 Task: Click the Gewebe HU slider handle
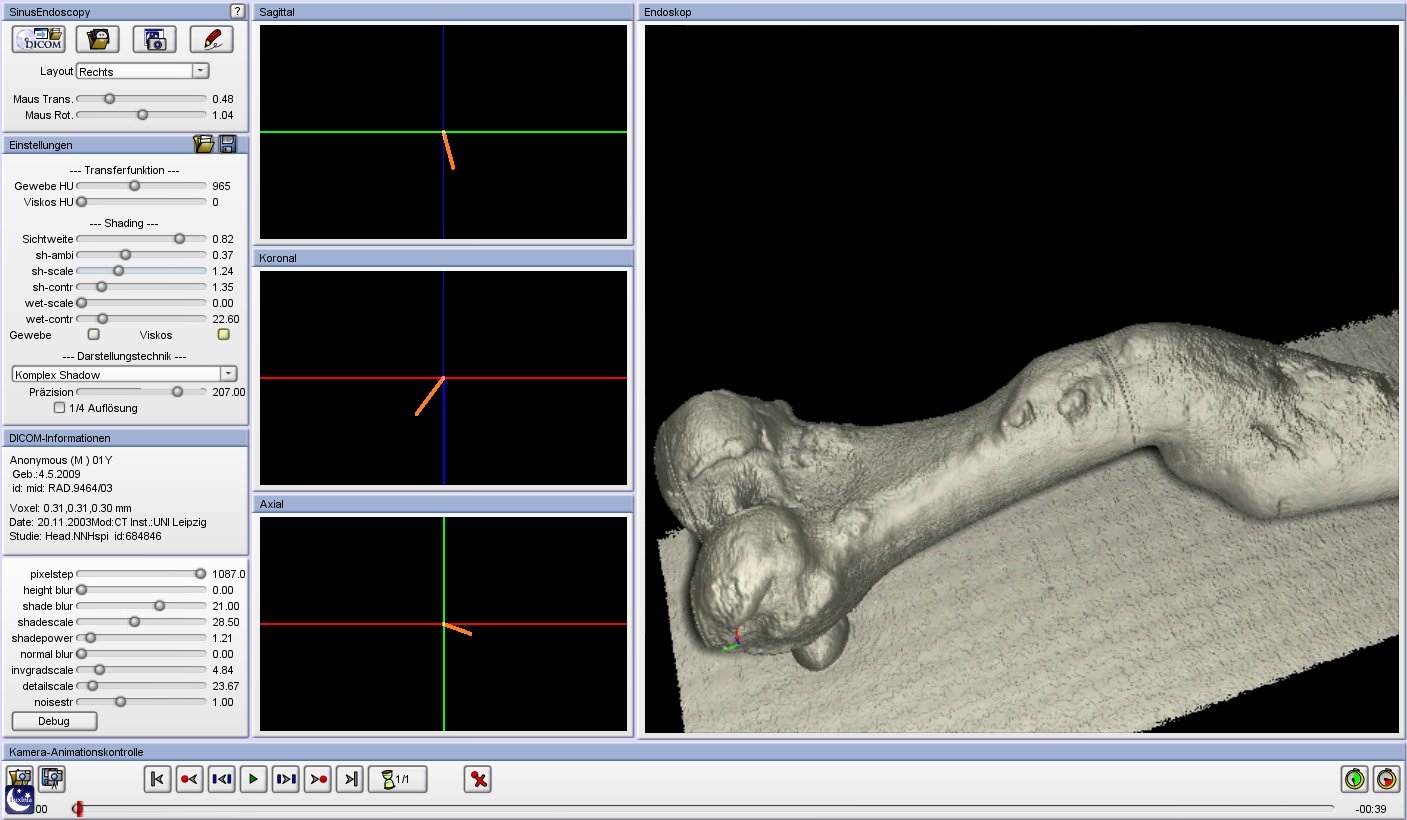click(134, 186)
